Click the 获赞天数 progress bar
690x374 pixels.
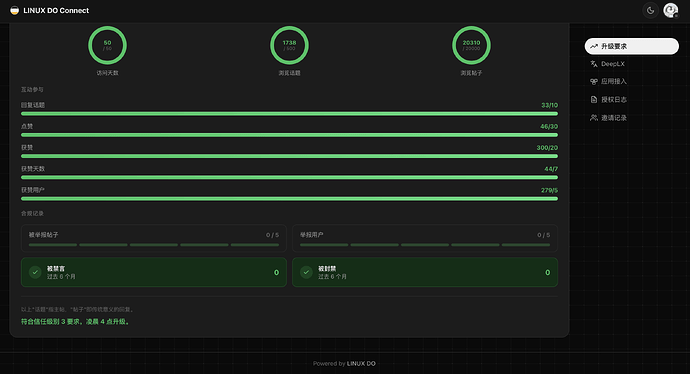coord(289,177)
